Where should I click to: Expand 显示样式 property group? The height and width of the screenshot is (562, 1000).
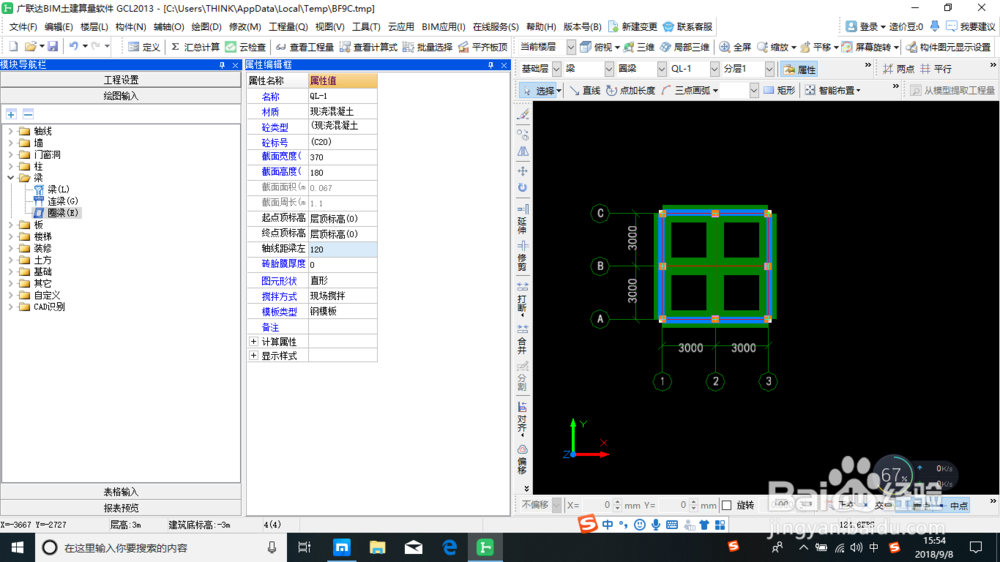point(253,356)
